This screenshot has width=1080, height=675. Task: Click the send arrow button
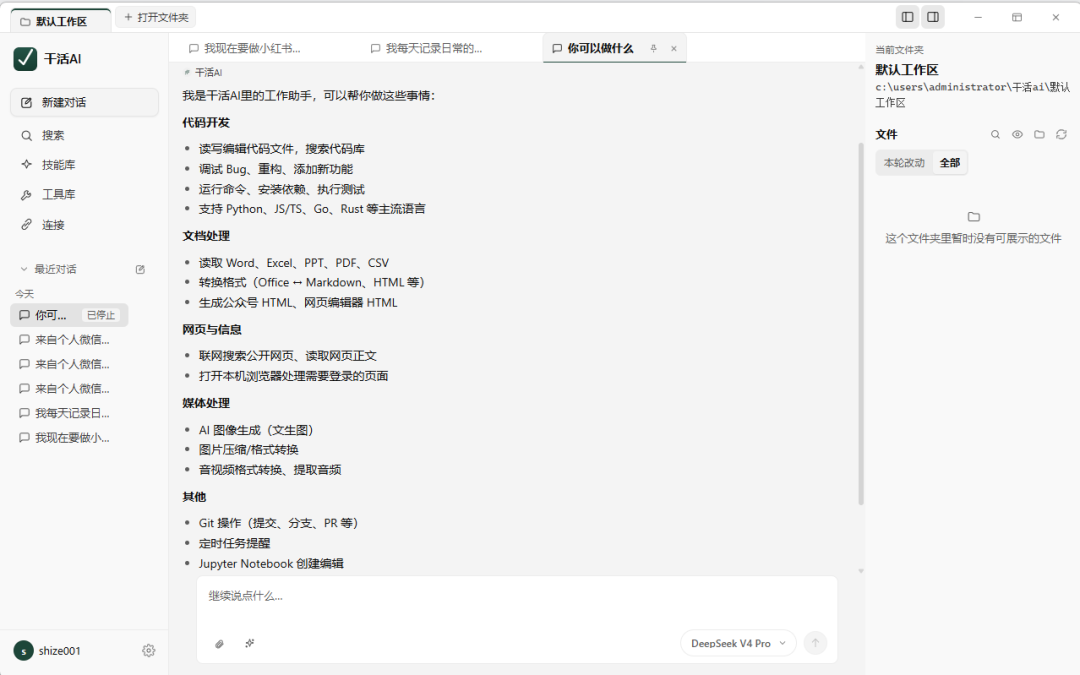point(816,643)
